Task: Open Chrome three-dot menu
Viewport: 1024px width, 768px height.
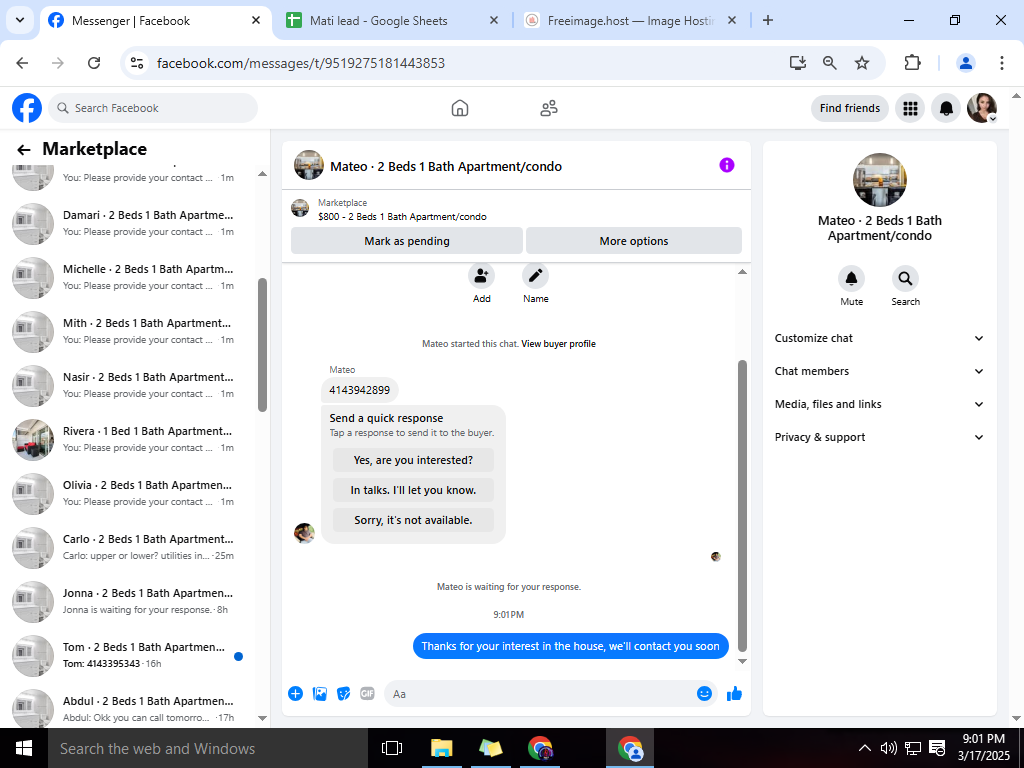Action: (x=1001, y=63)
